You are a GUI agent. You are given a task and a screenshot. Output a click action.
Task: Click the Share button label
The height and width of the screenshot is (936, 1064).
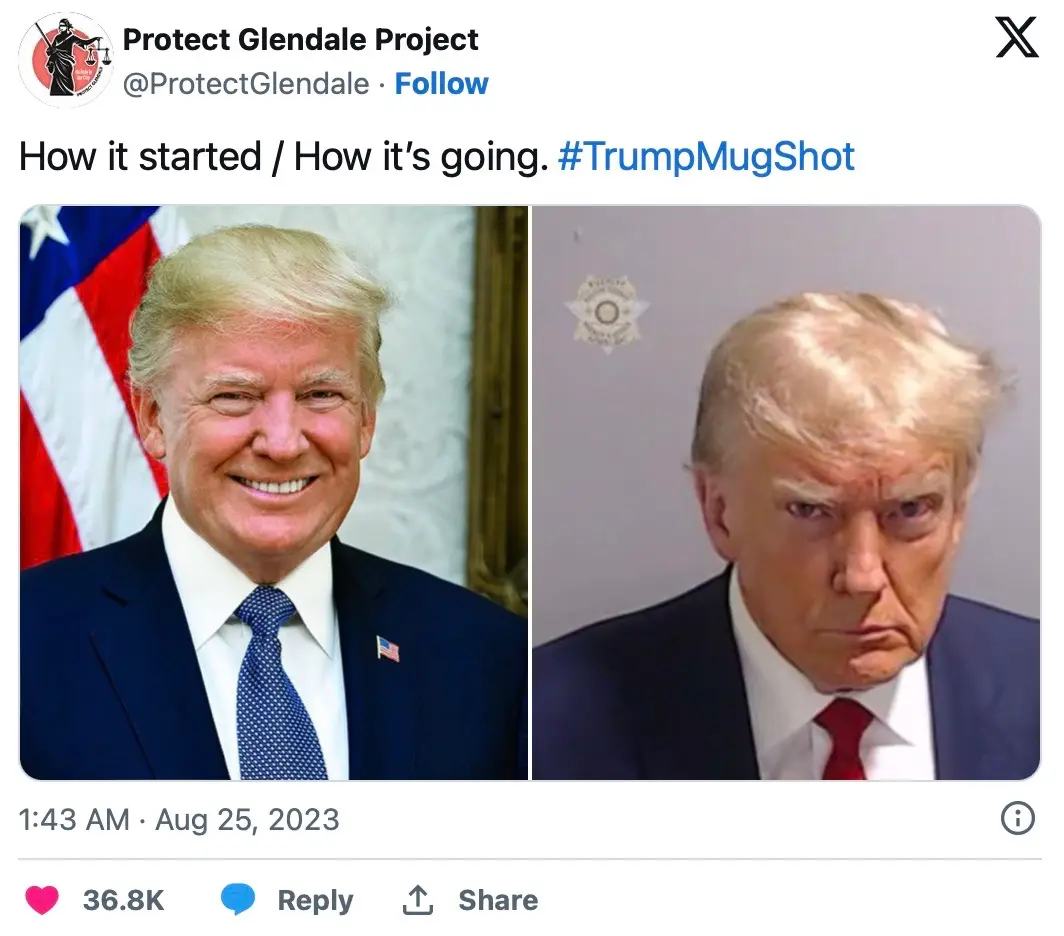pos(498,900)
